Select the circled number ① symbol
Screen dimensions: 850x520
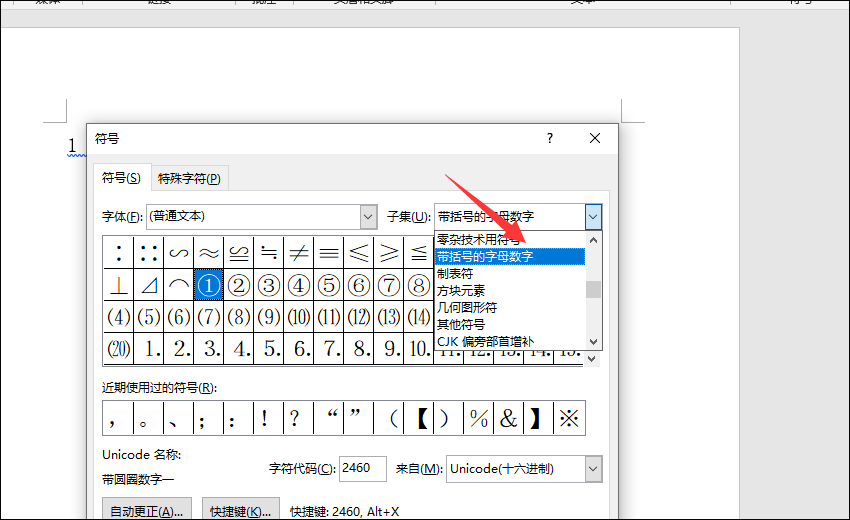(x=209, y=285)
